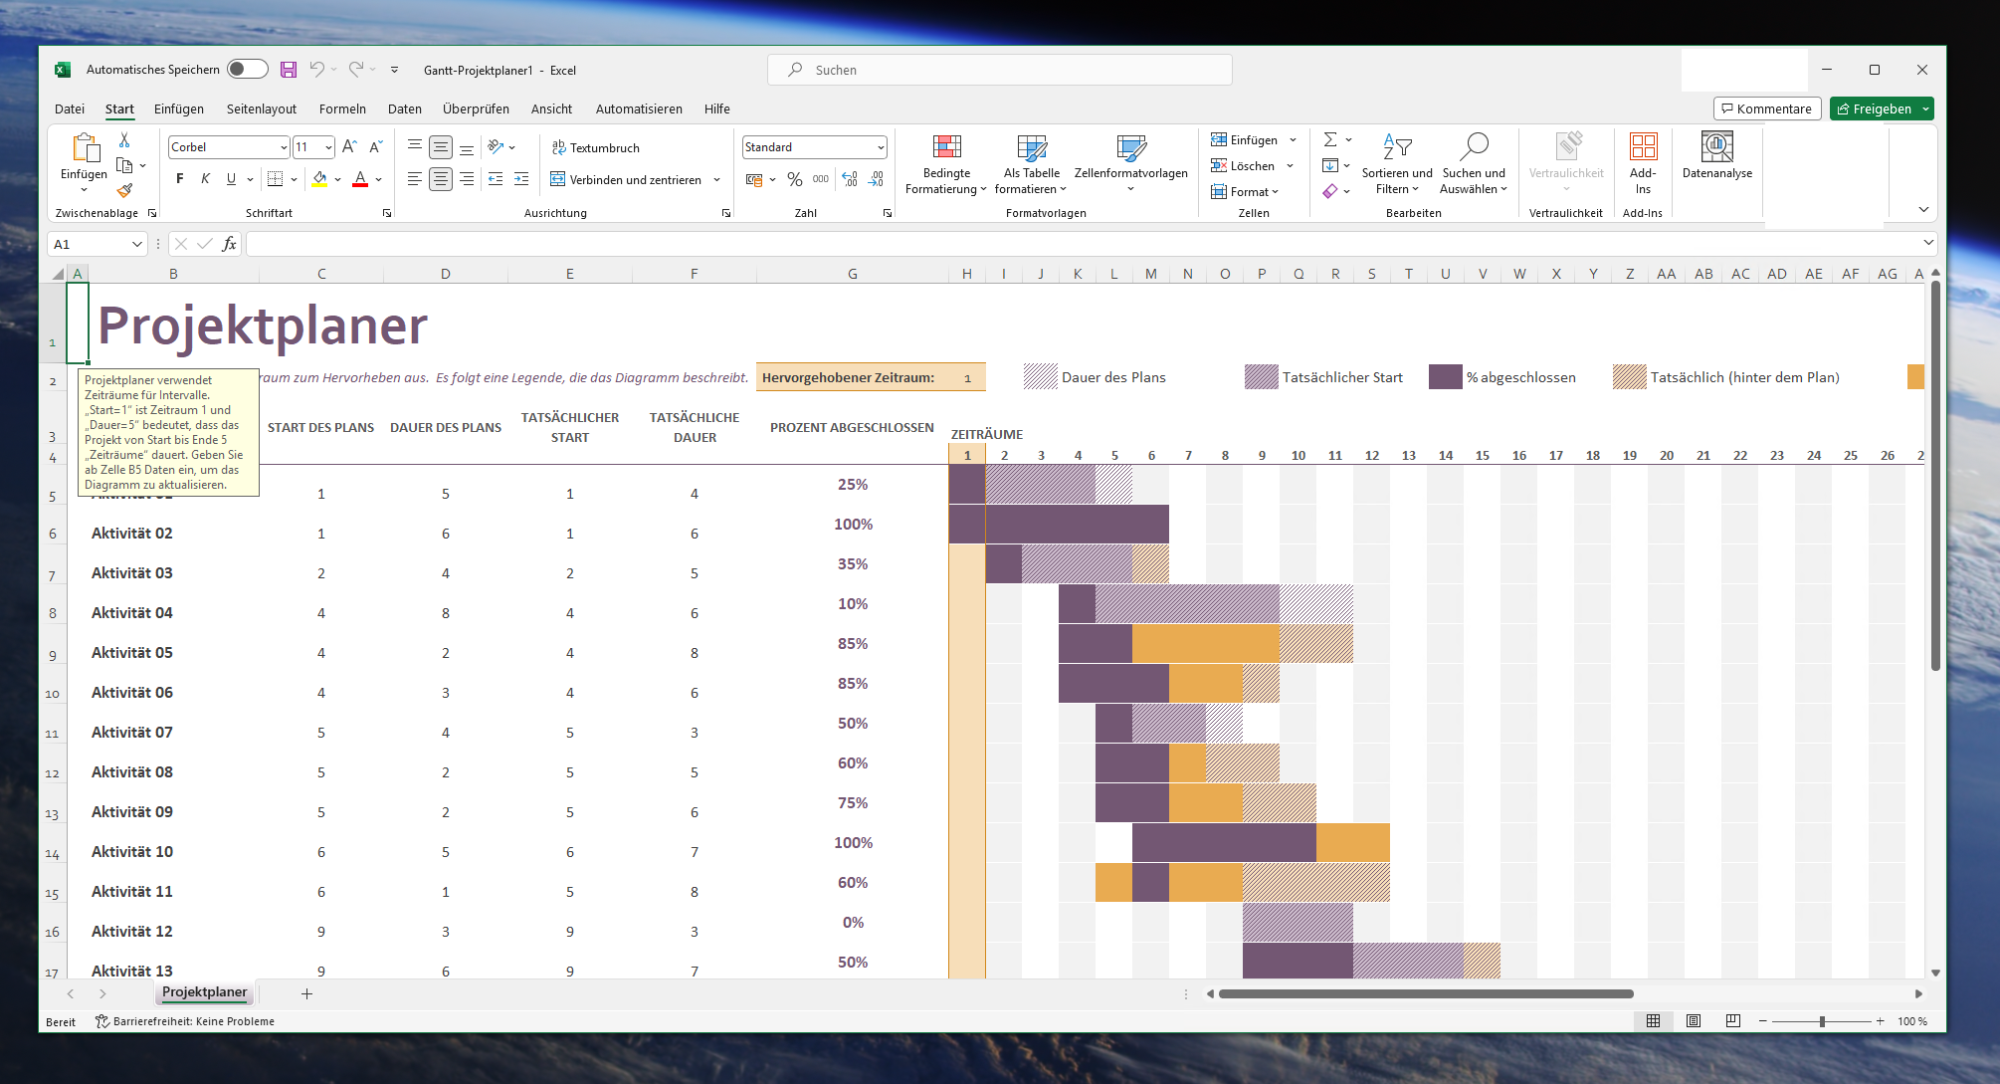Apply bold formatting with F button
Screen dimensions: 2000x1084
coord(179,179)
